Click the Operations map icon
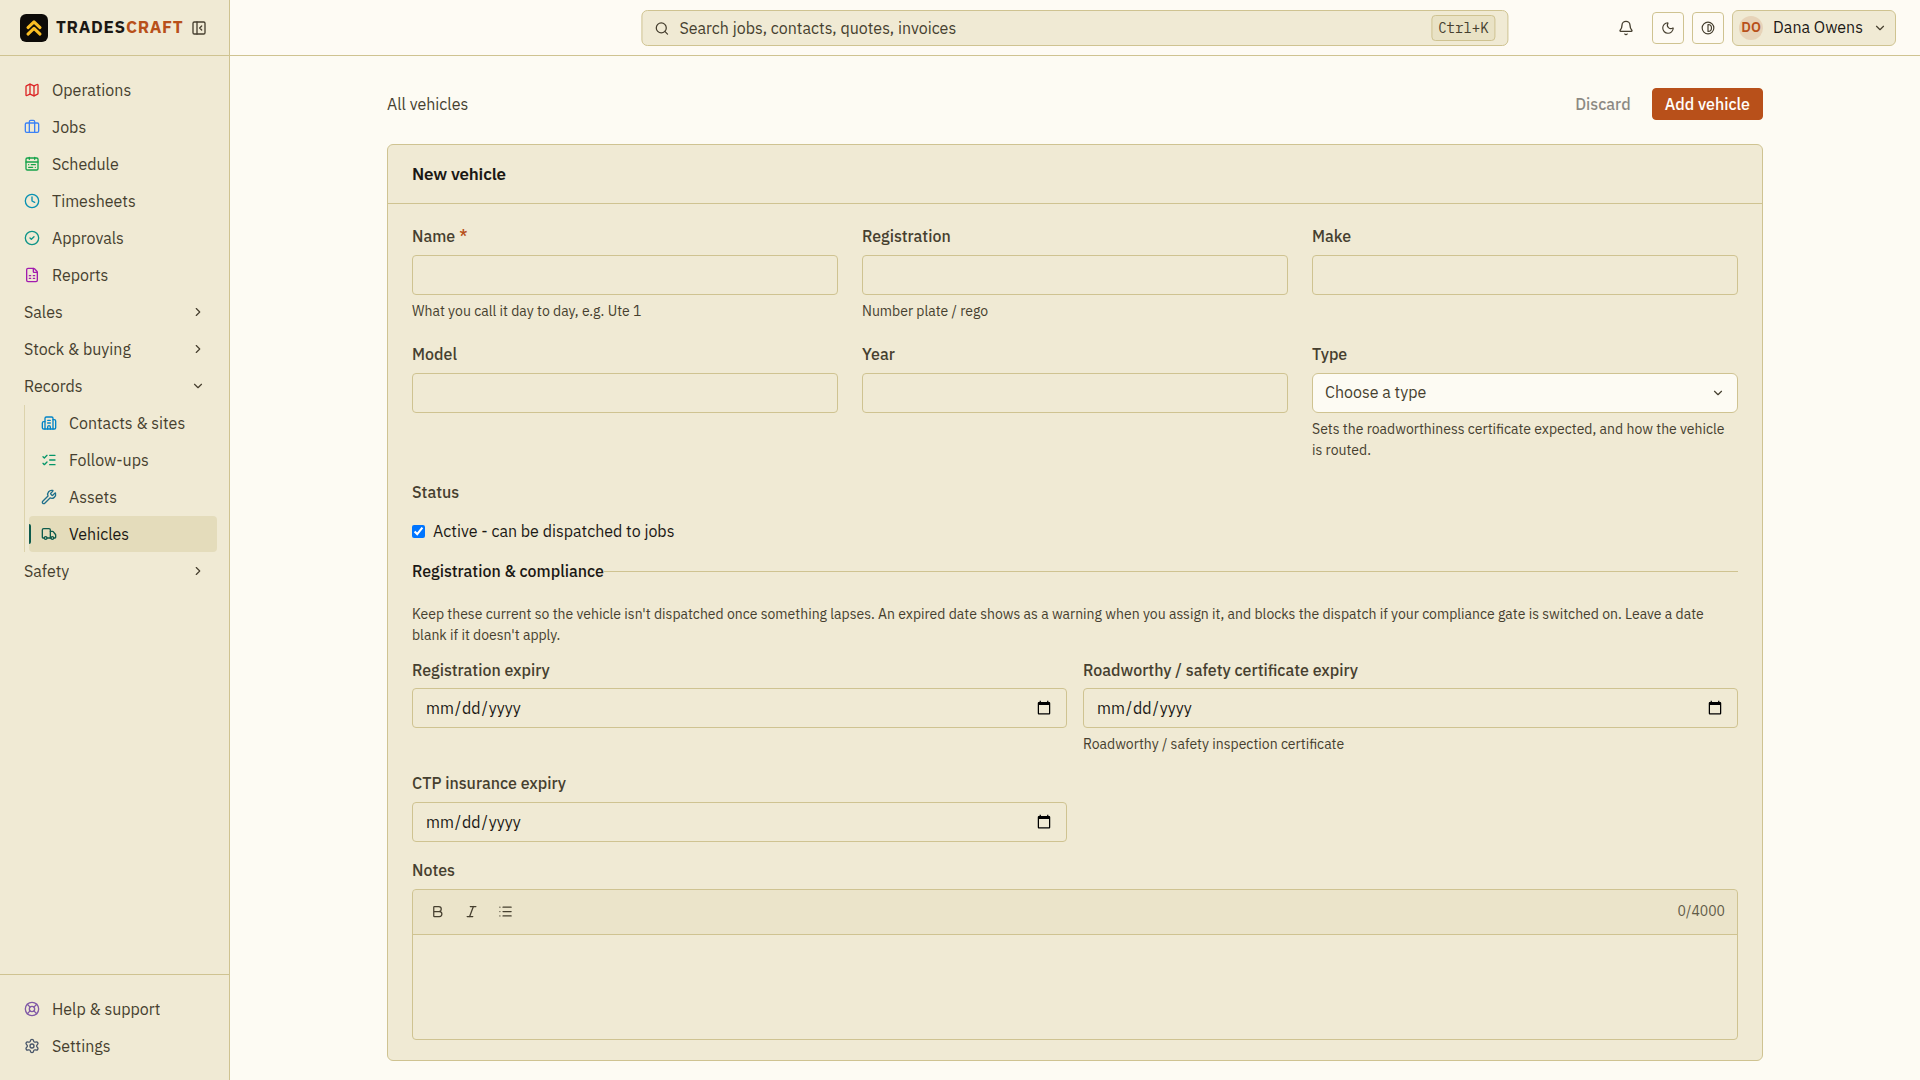 [x=32, y=90]
